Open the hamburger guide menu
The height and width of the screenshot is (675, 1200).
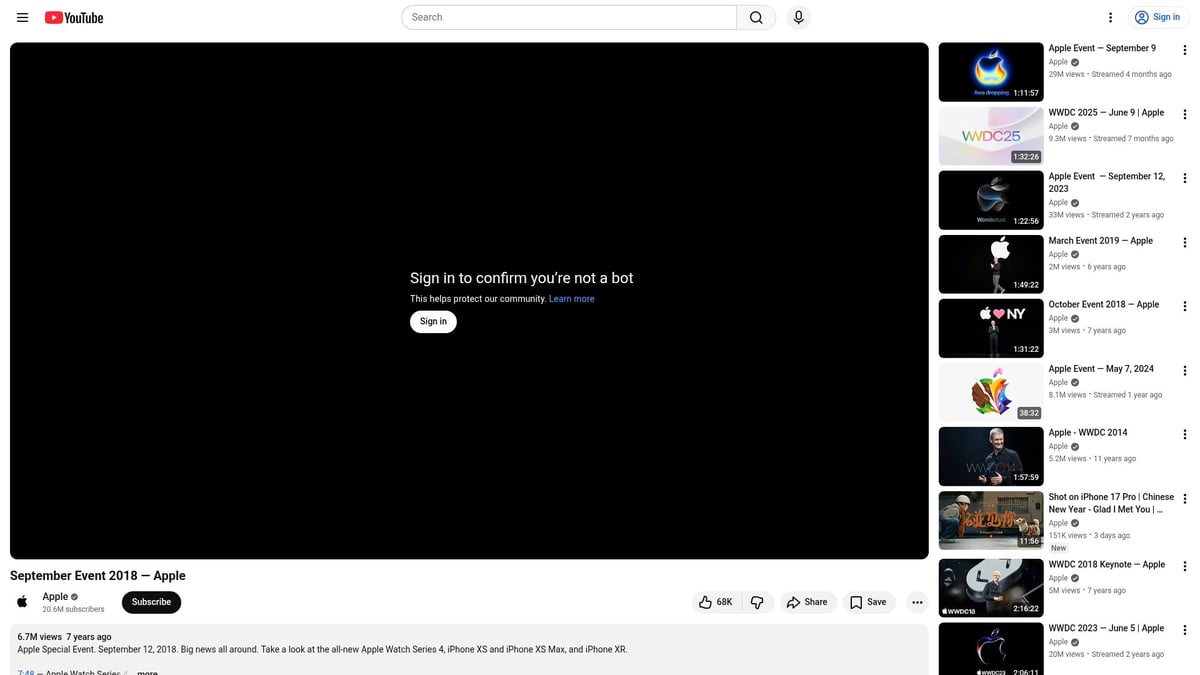click(21, 17)
